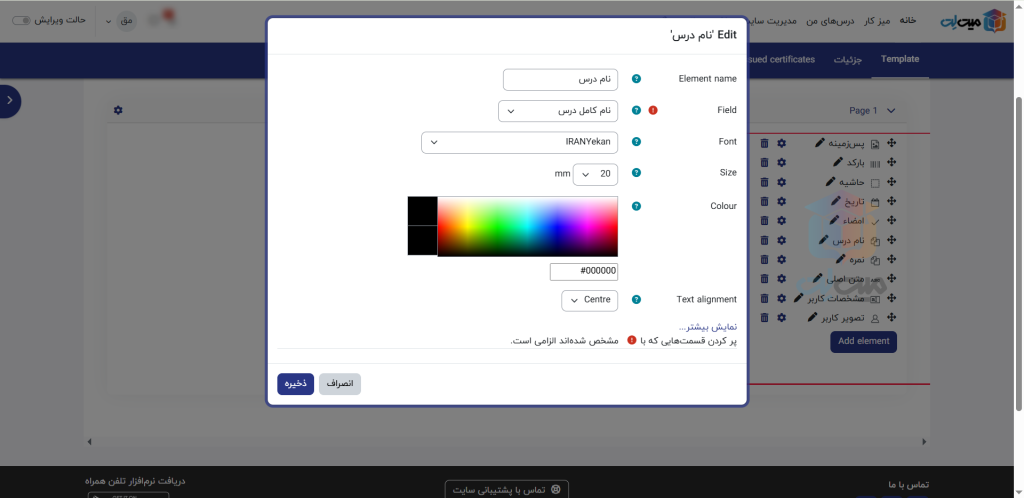Delete the امضاء element
This screenshot has width=1024, height=498.
(x=764, y=221)
